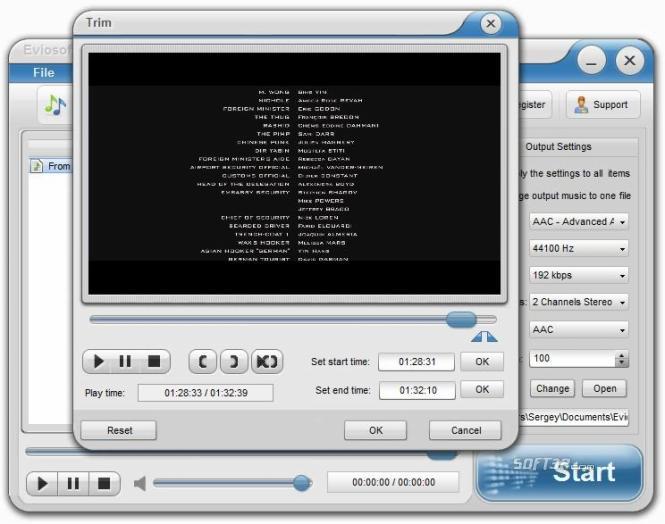The image size is (665, 524).
Task: Mute with the speaker icon in main window
Action: pyautogui.click(x=140, y=483)
